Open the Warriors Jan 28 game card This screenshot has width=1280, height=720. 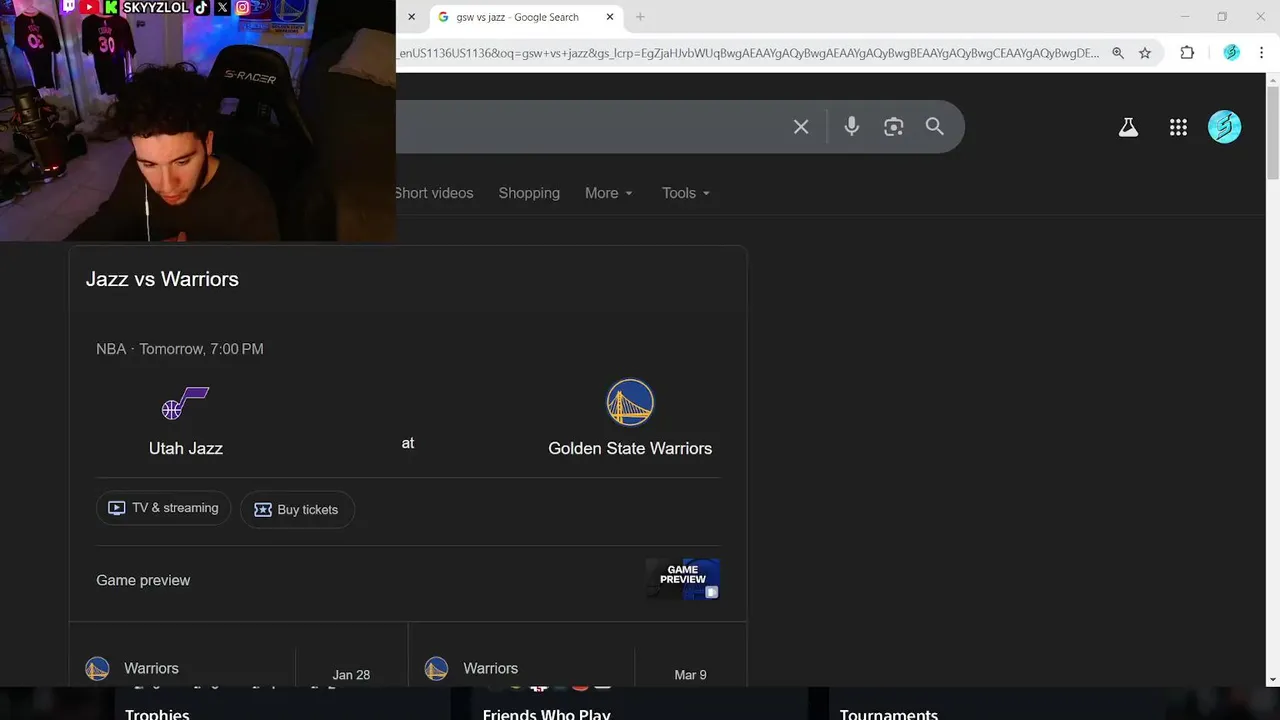tap(239, 655)
